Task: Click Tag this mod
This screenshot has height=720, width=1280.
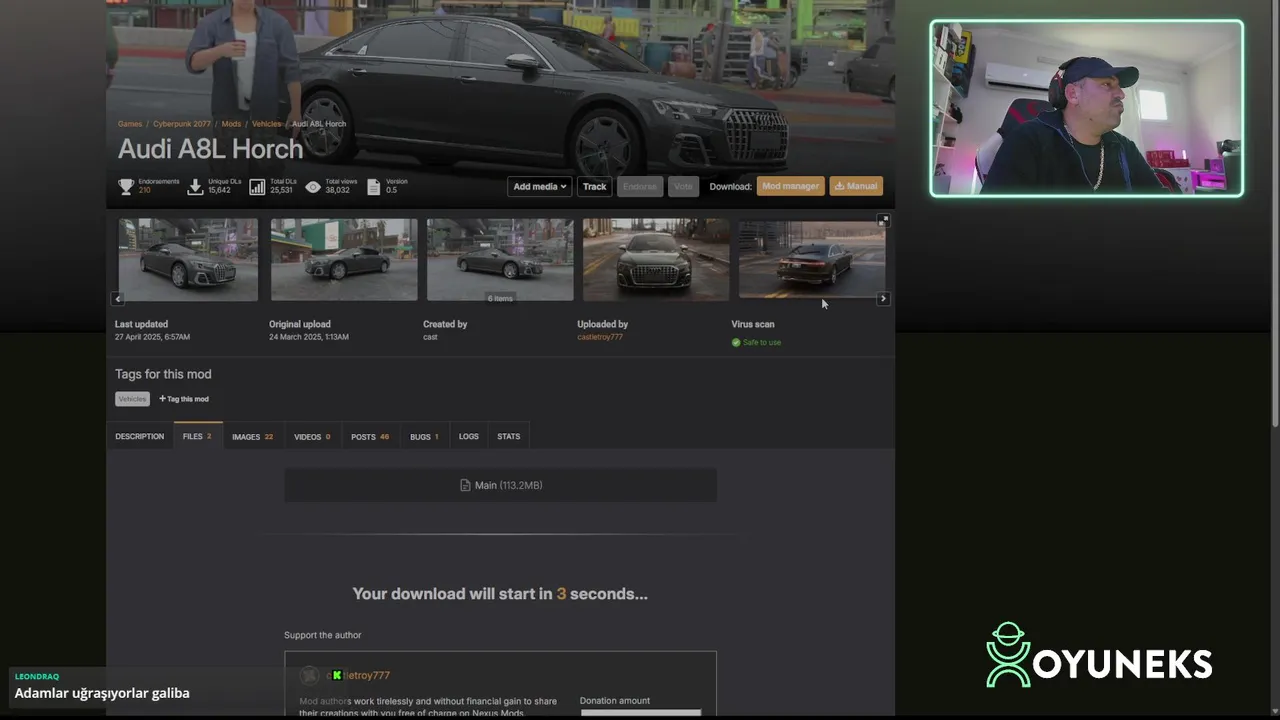Action: coord(184,399)
